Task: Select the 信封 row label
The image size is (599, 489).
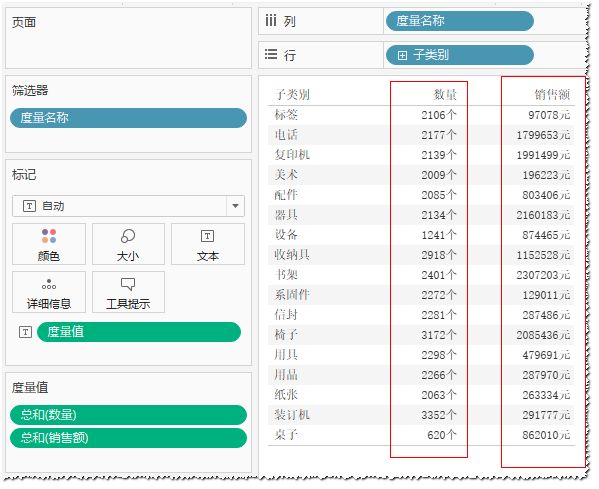Action: (286, 315)
